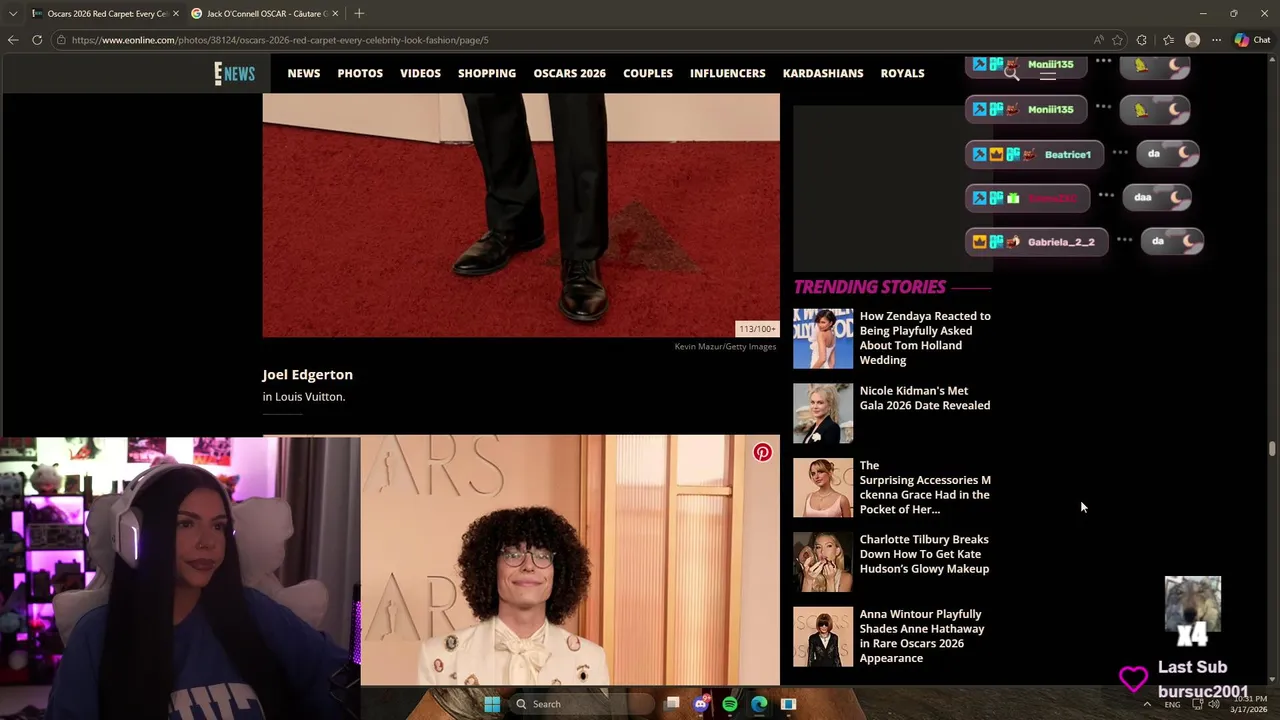This screenshot has height=720, width=1280.
Task: Select the Joel Edgerton caption name
Action: pyautogui.click(x=307, y=374)
